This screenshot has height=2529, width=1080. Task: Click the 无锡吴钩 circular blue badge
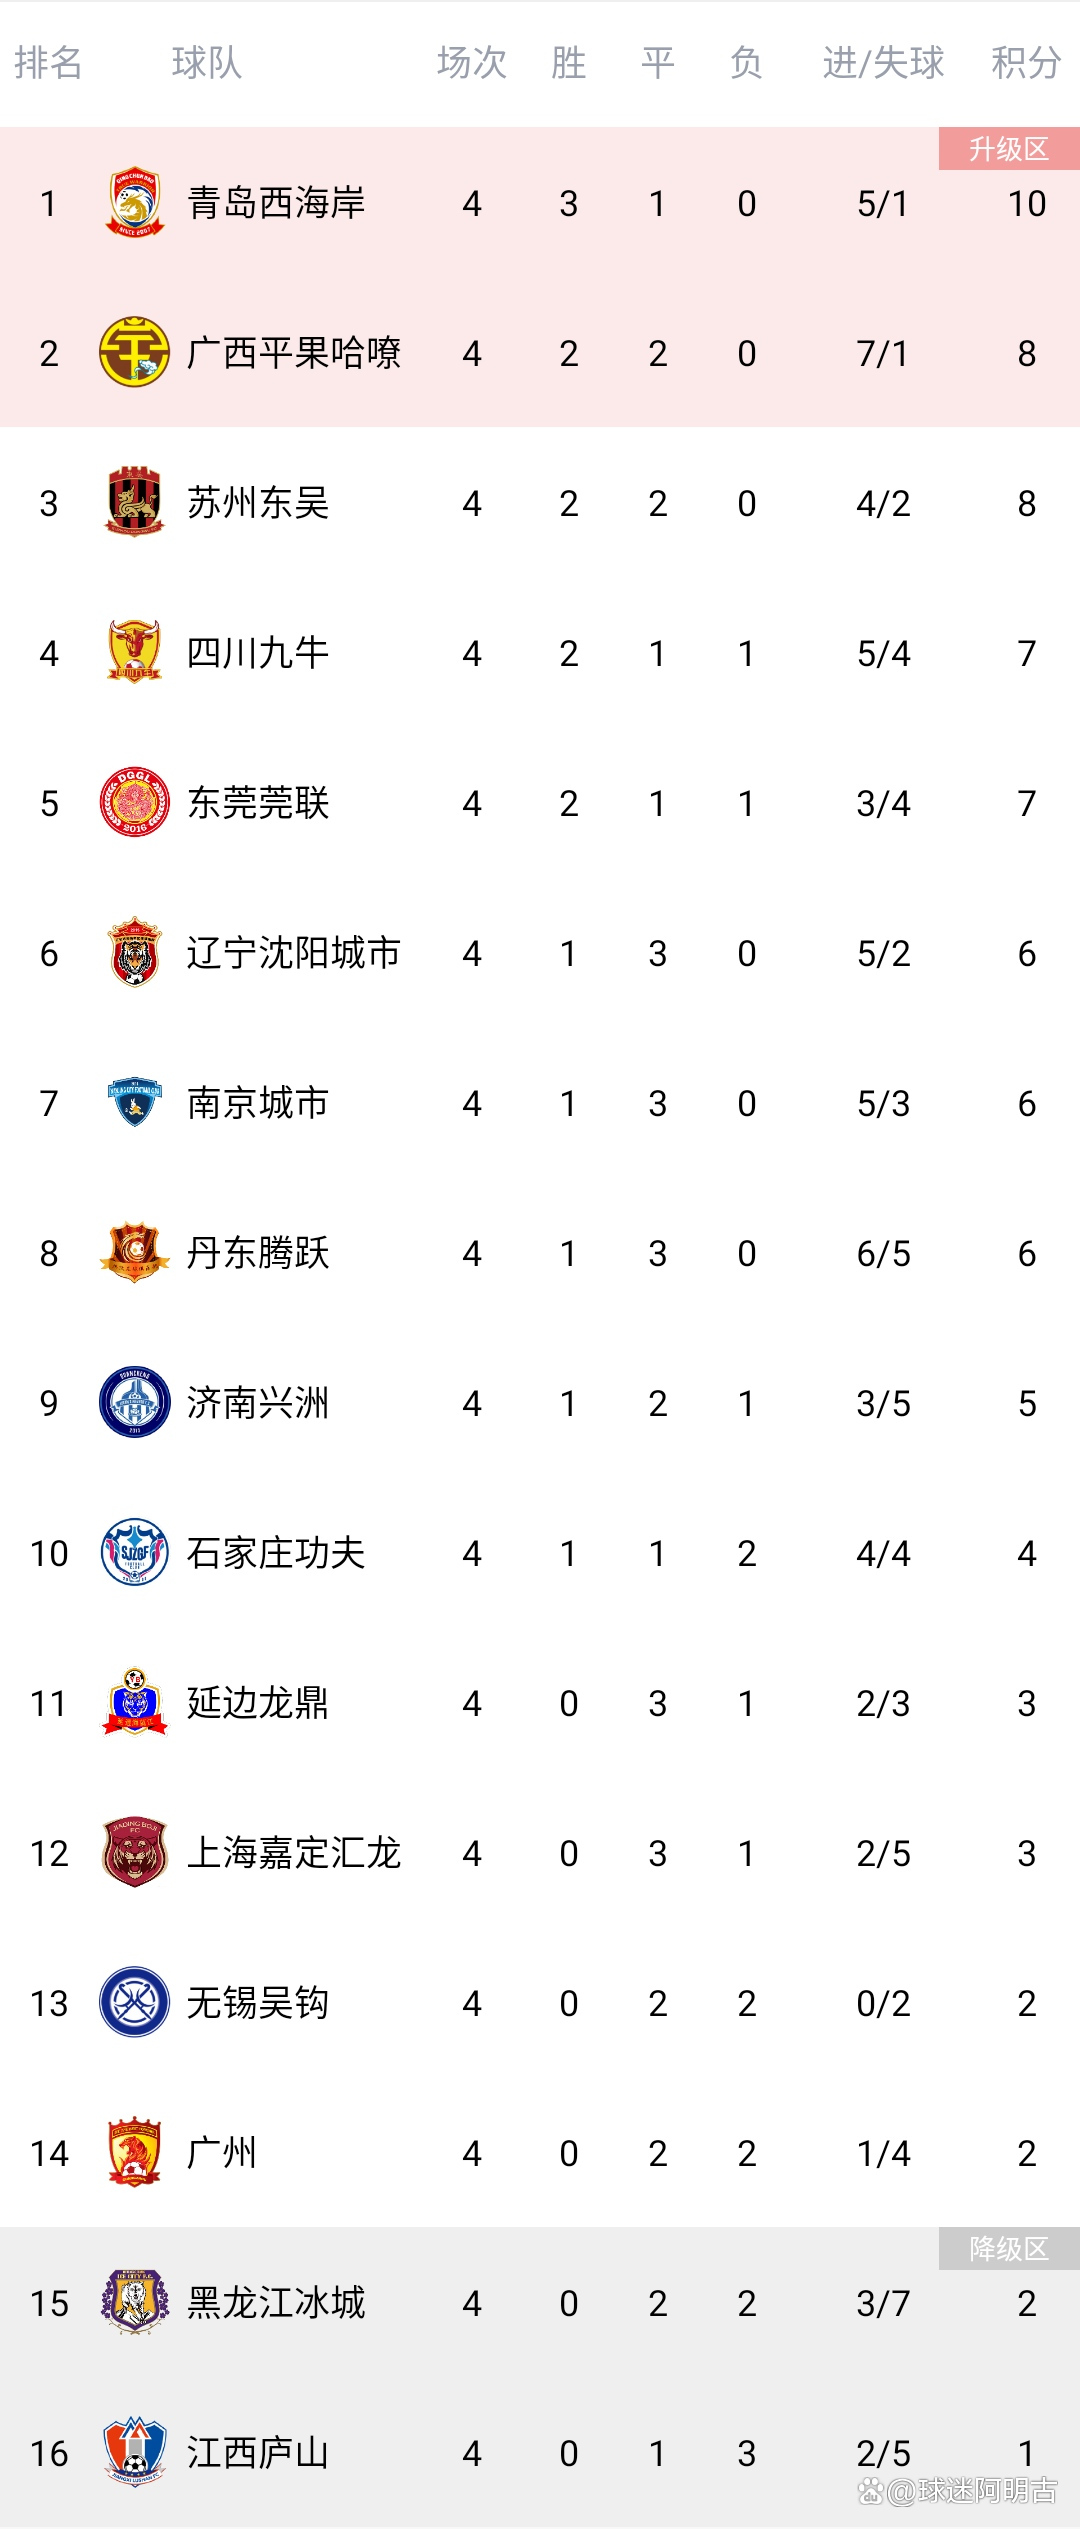134,2002
